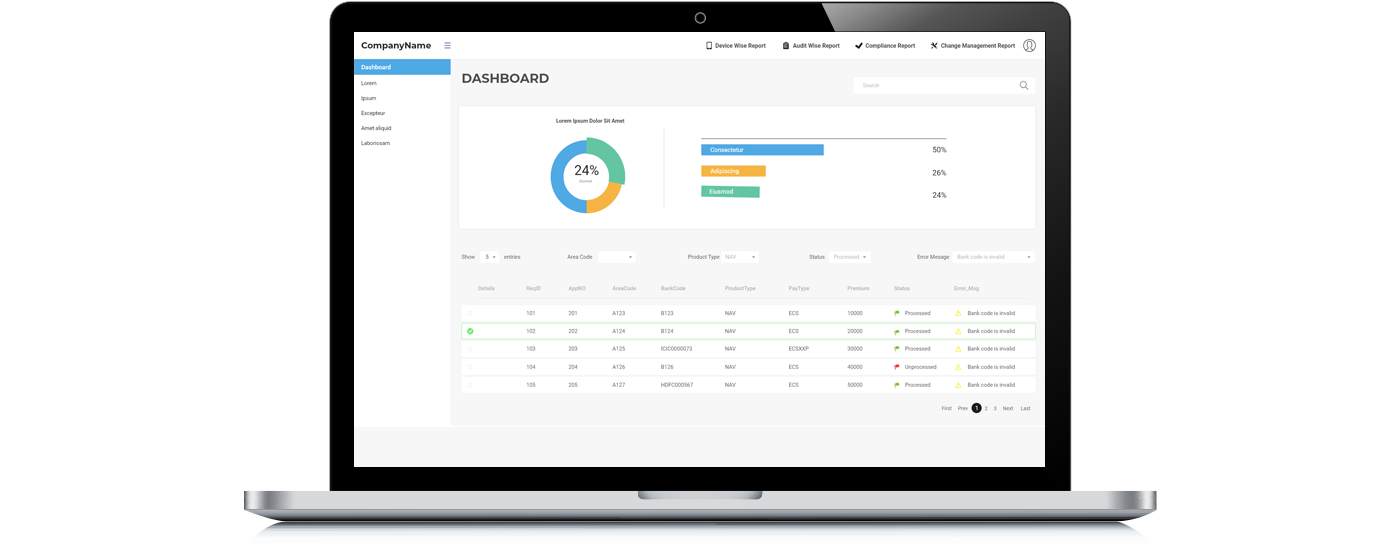
Task: Select the details radio for ReqID 105
Action: pos(470,385)
